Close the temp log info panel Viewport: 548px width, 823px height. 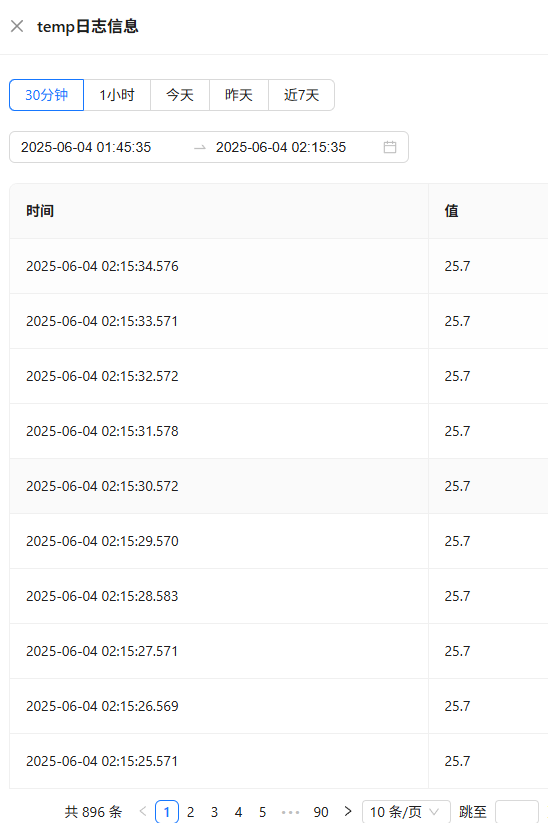[x=17, y=26]
